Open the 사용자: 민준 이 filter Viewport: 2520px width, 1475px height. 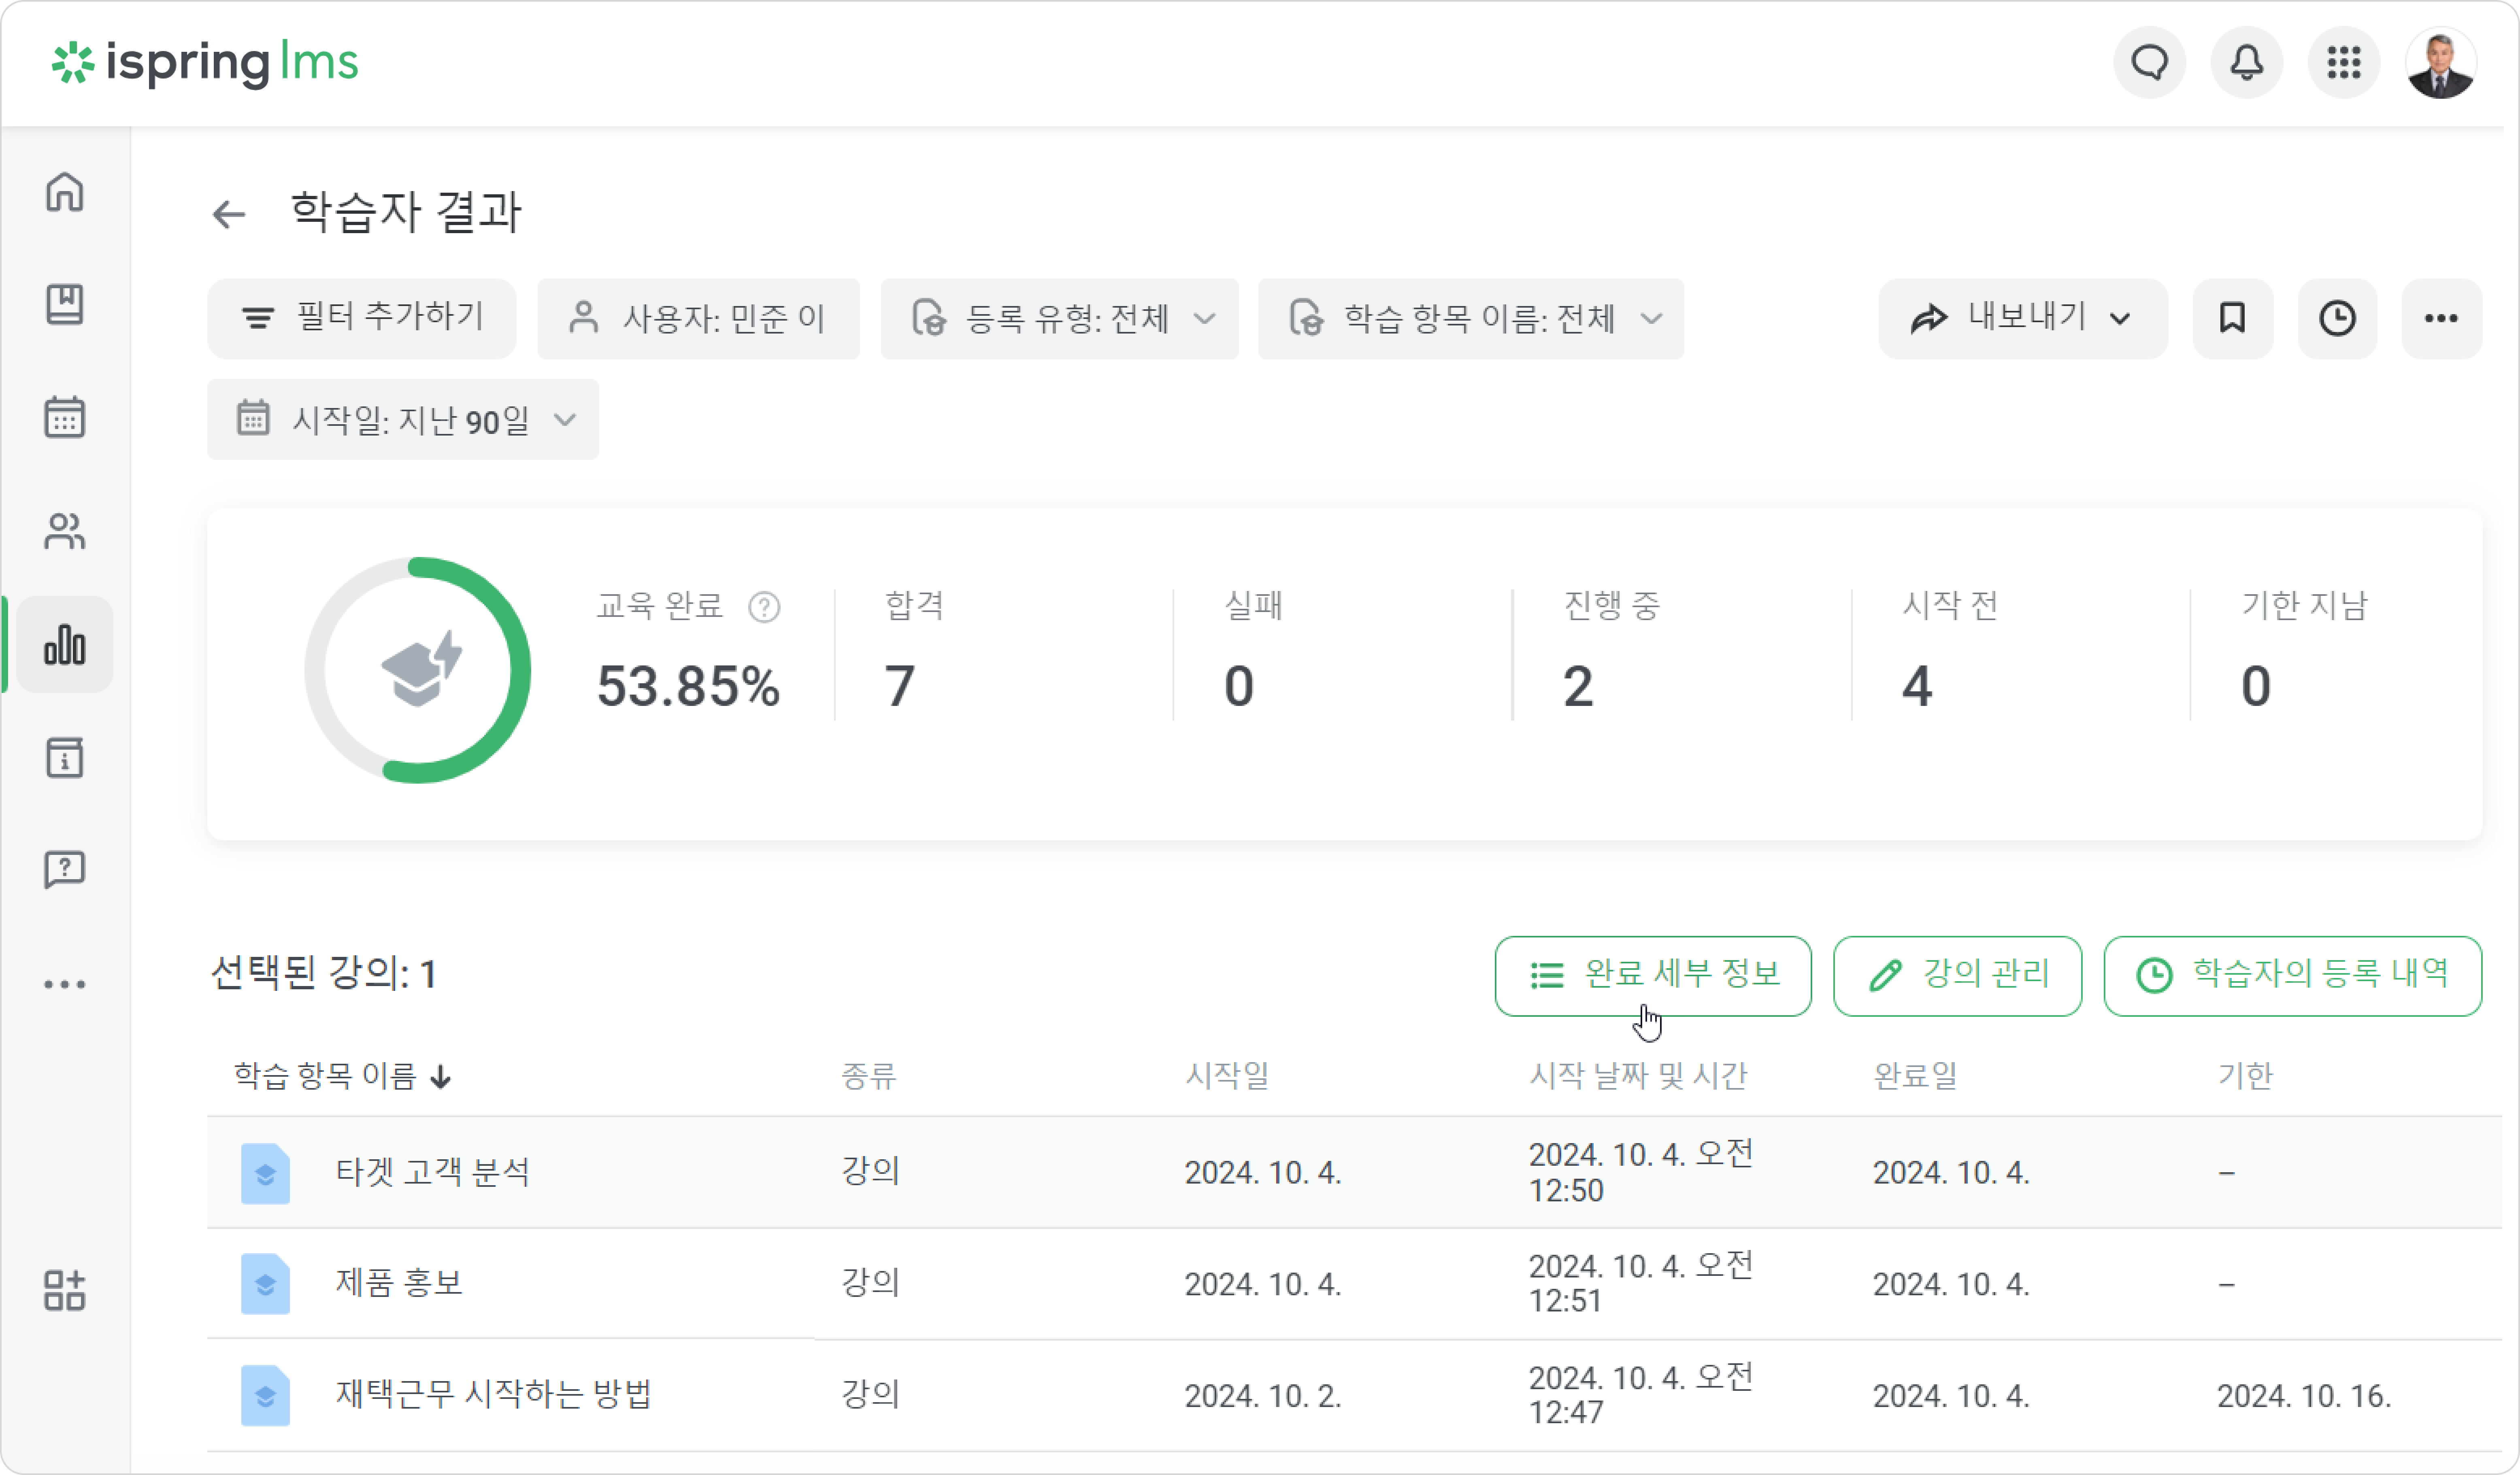click(x=699, y=319)
